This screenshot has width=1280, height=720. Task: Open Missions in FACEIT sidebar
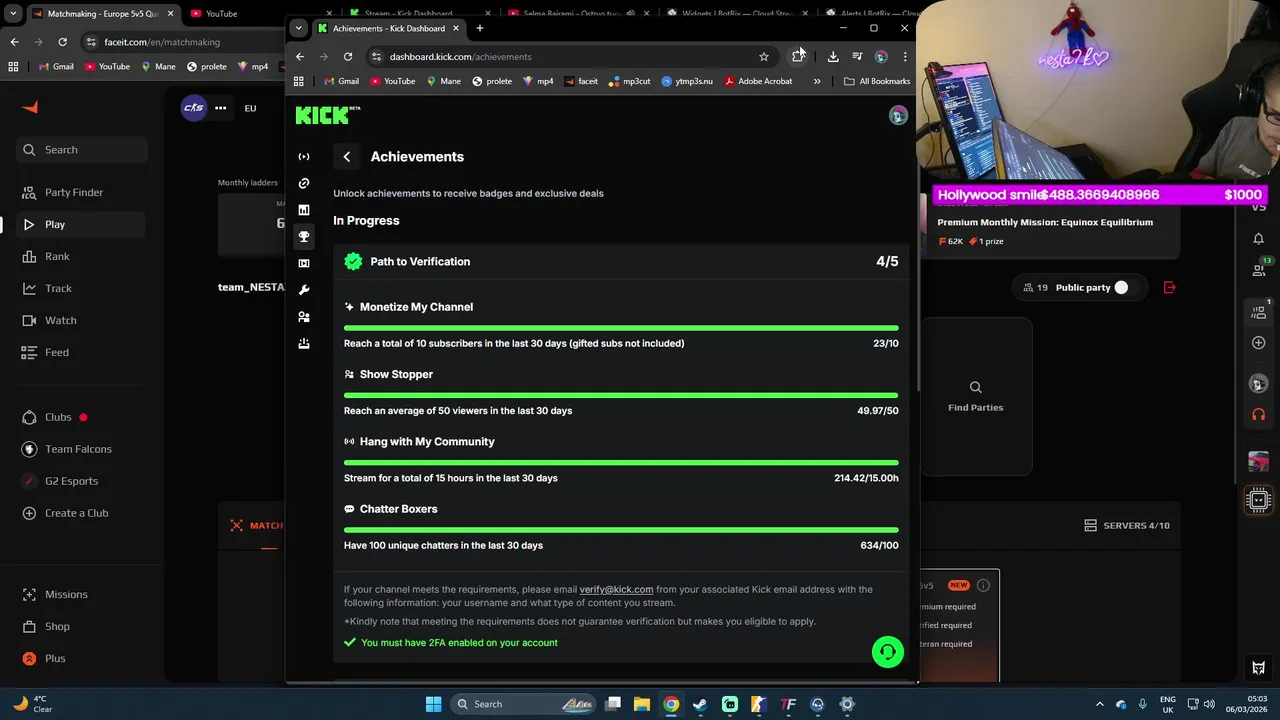click(82, 595)
